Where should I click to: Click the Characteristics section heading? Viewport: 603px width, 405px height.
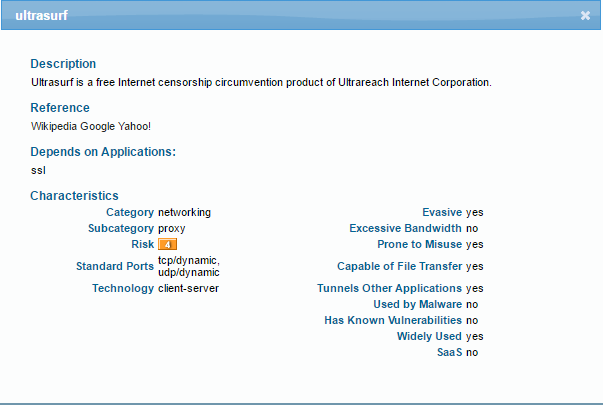(74, 196)
